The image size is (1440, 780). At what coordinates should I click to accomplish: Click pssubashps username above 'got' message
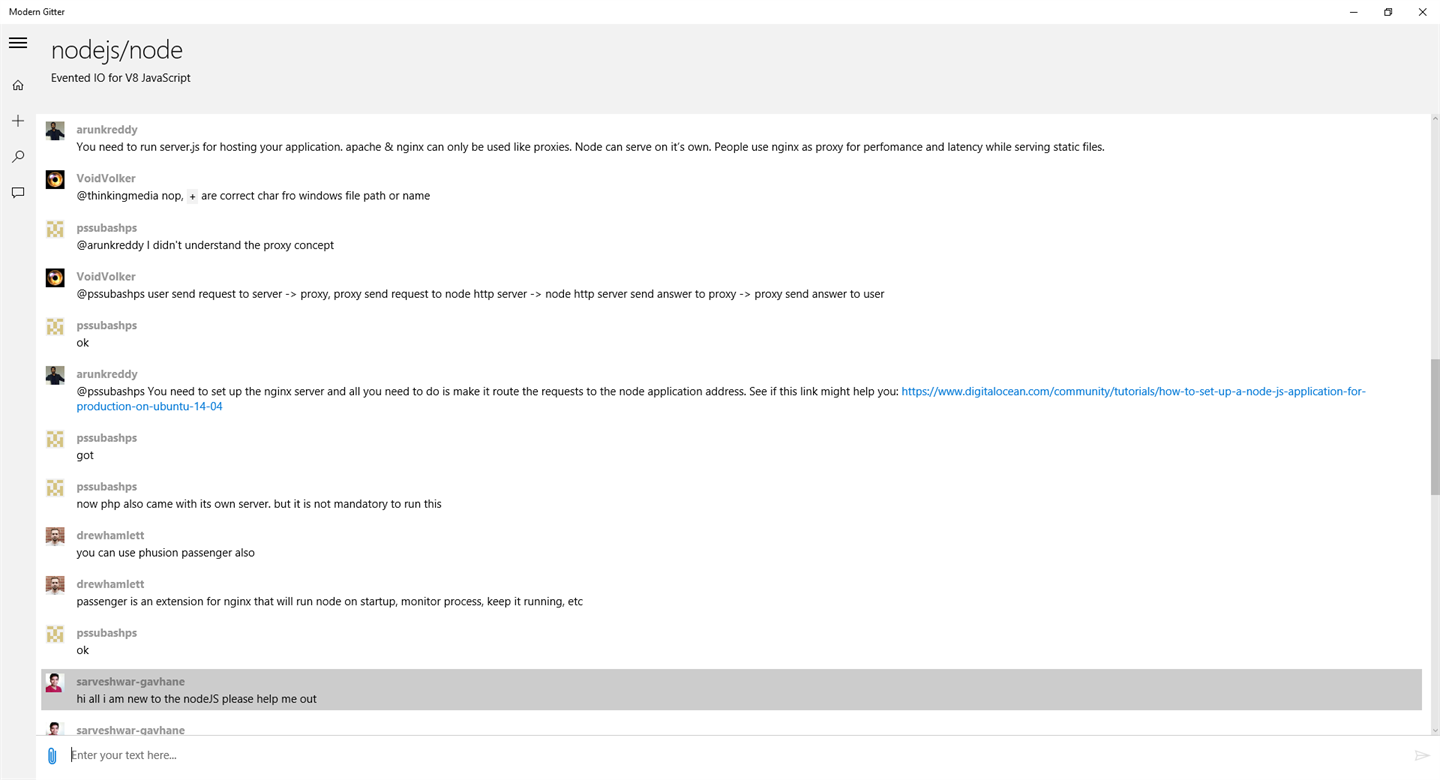(x=106, y=438)
